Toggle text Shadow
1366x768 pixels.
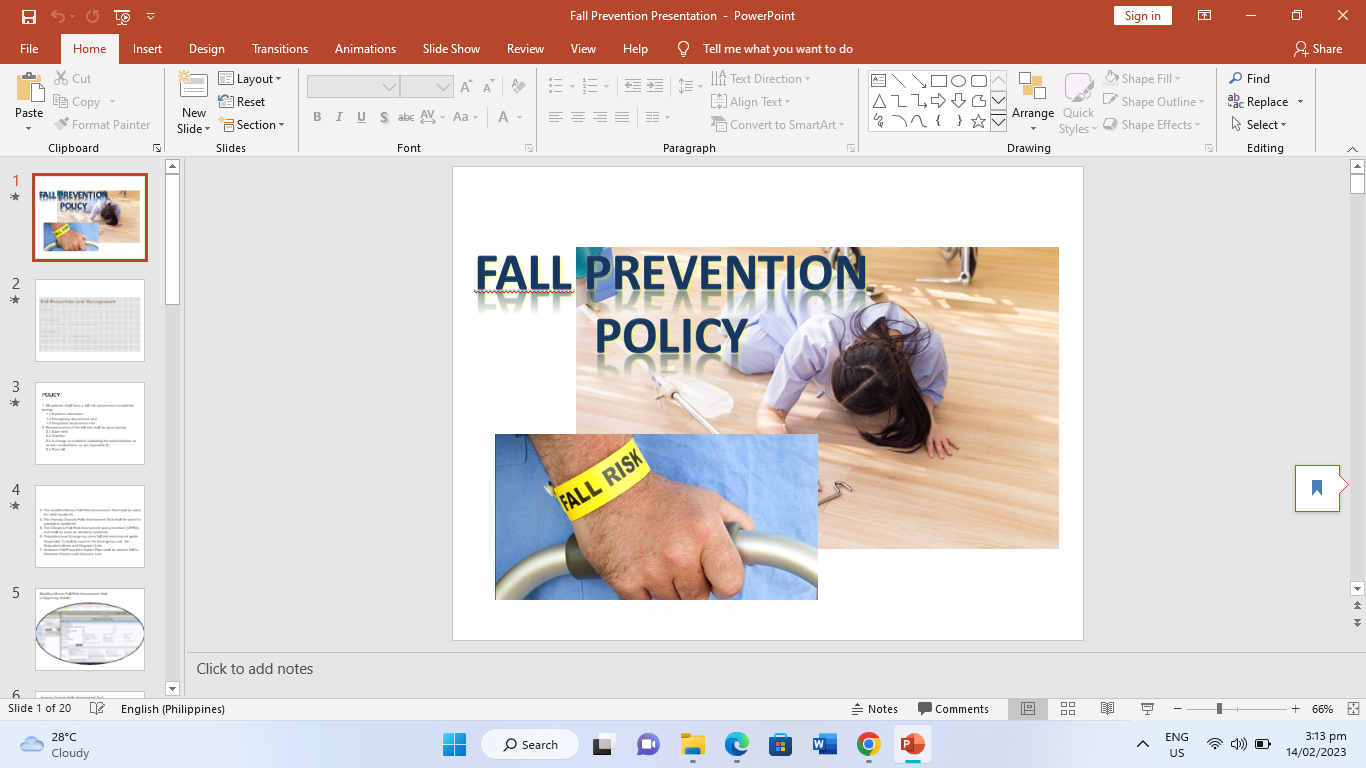(384, 117)
